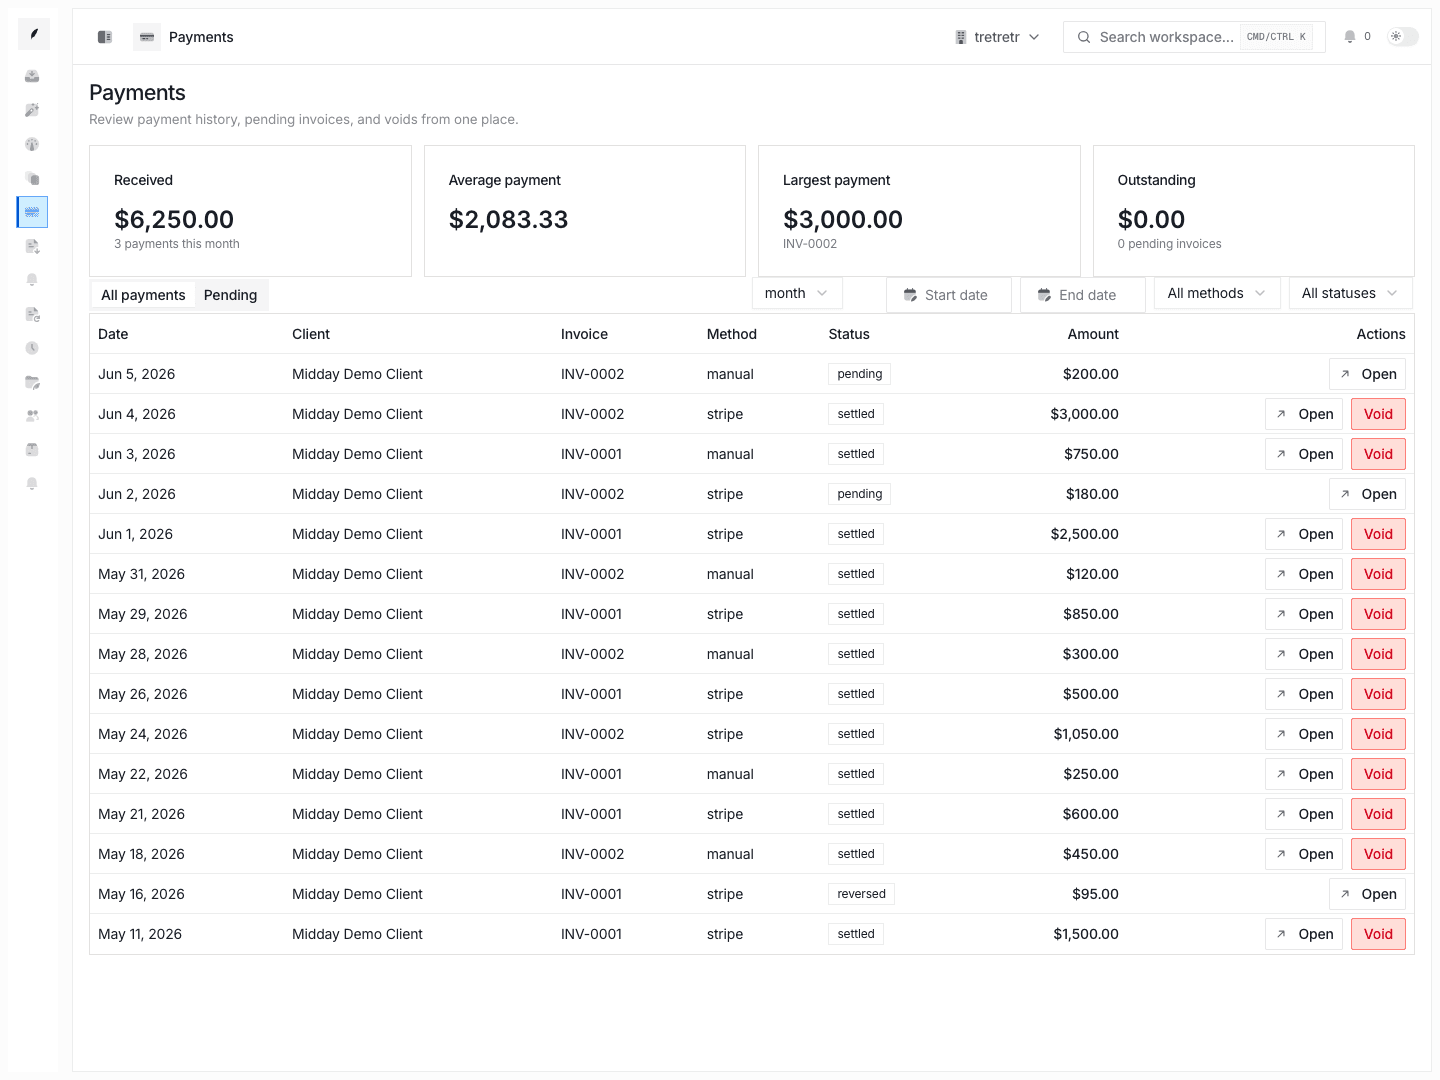Open the upper bell sidebar icon
The height and width of the screenshot is (1080, 1440).
point(32,280)
